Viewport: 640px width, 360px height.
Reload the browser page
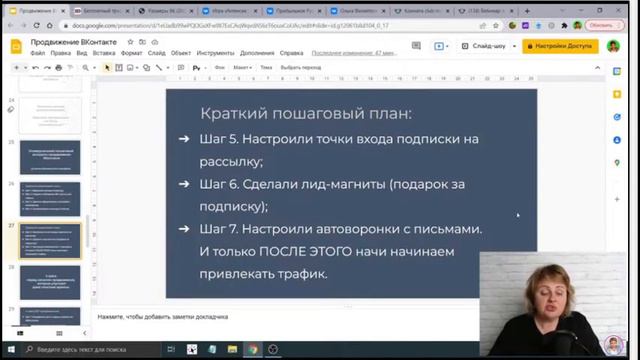coord(36,25)
